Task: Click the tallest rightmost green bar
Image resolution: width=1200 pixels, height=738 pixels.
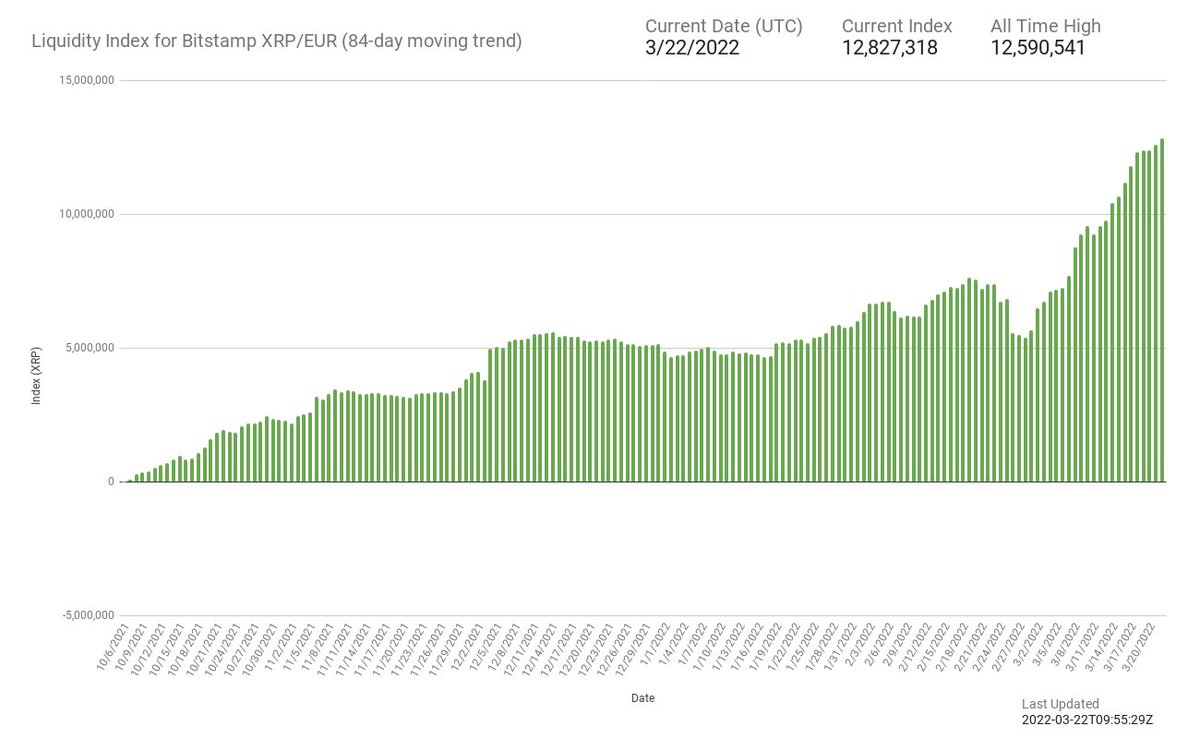Action: [x=1162, y=310]
